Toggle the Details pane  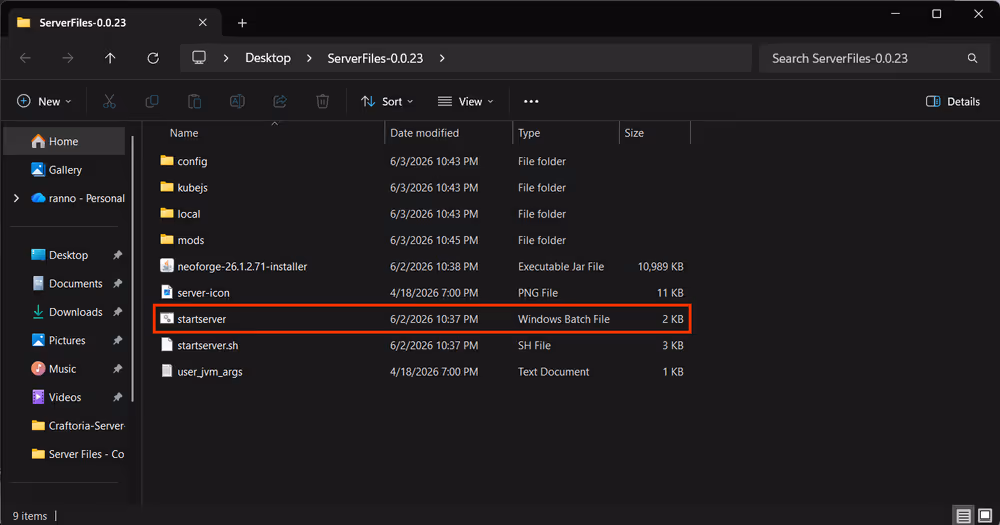click(x=953, y=101)
